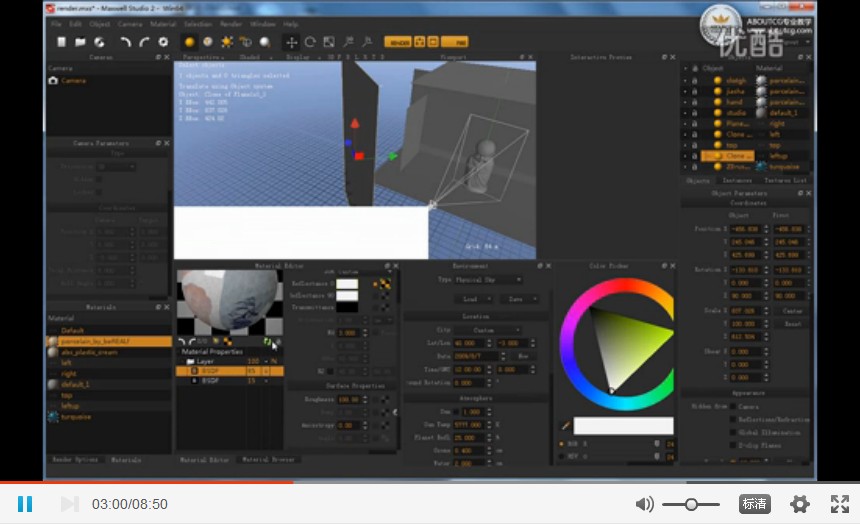Toggle Z-clip Planes checkbox
This screenshot has width=860, height=524.
[733, 445]
